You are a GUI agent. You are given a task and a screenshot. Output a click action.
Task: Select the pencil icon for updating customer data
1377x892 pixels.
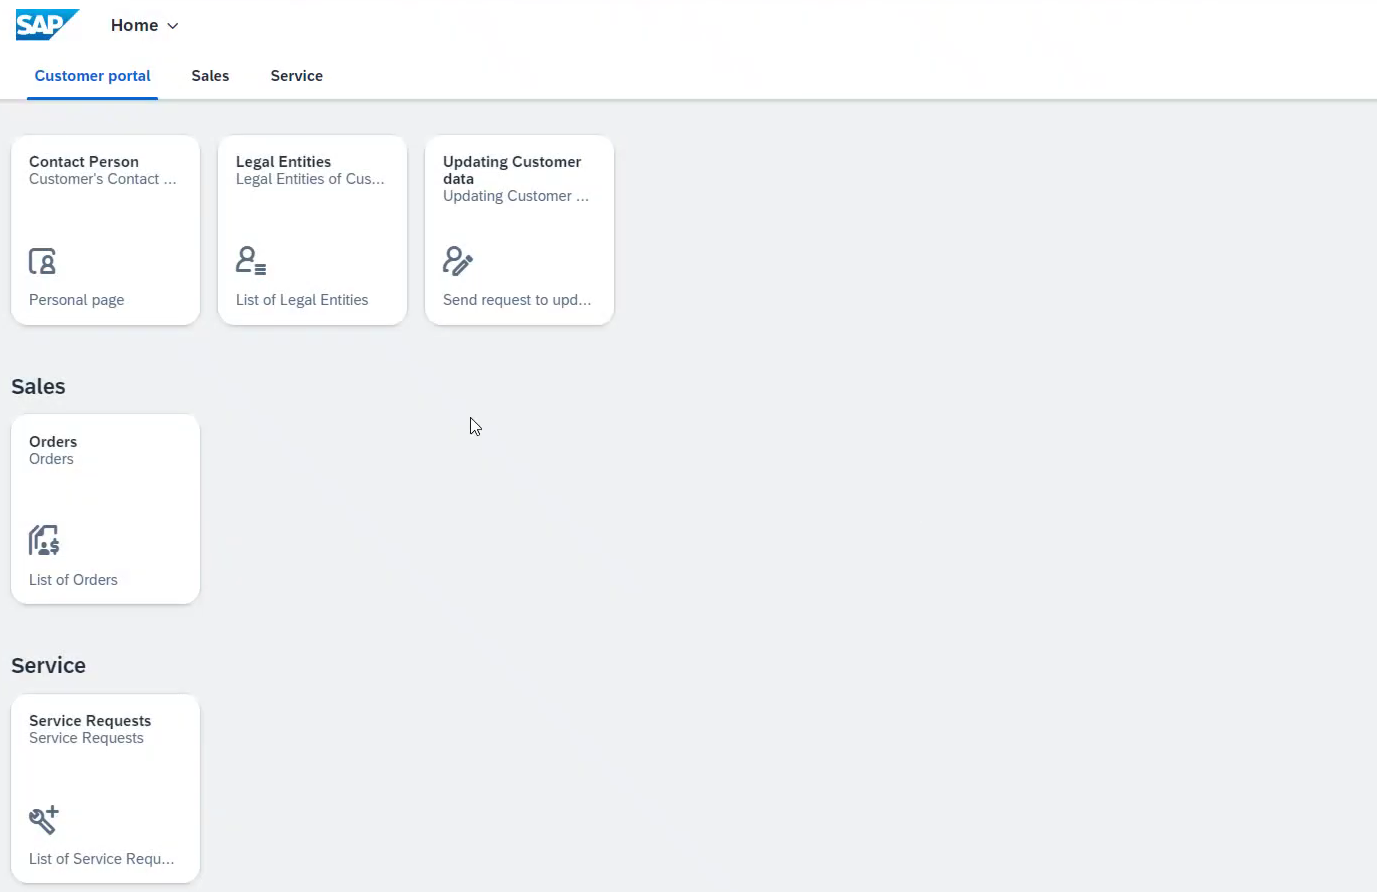pos(457,261)
